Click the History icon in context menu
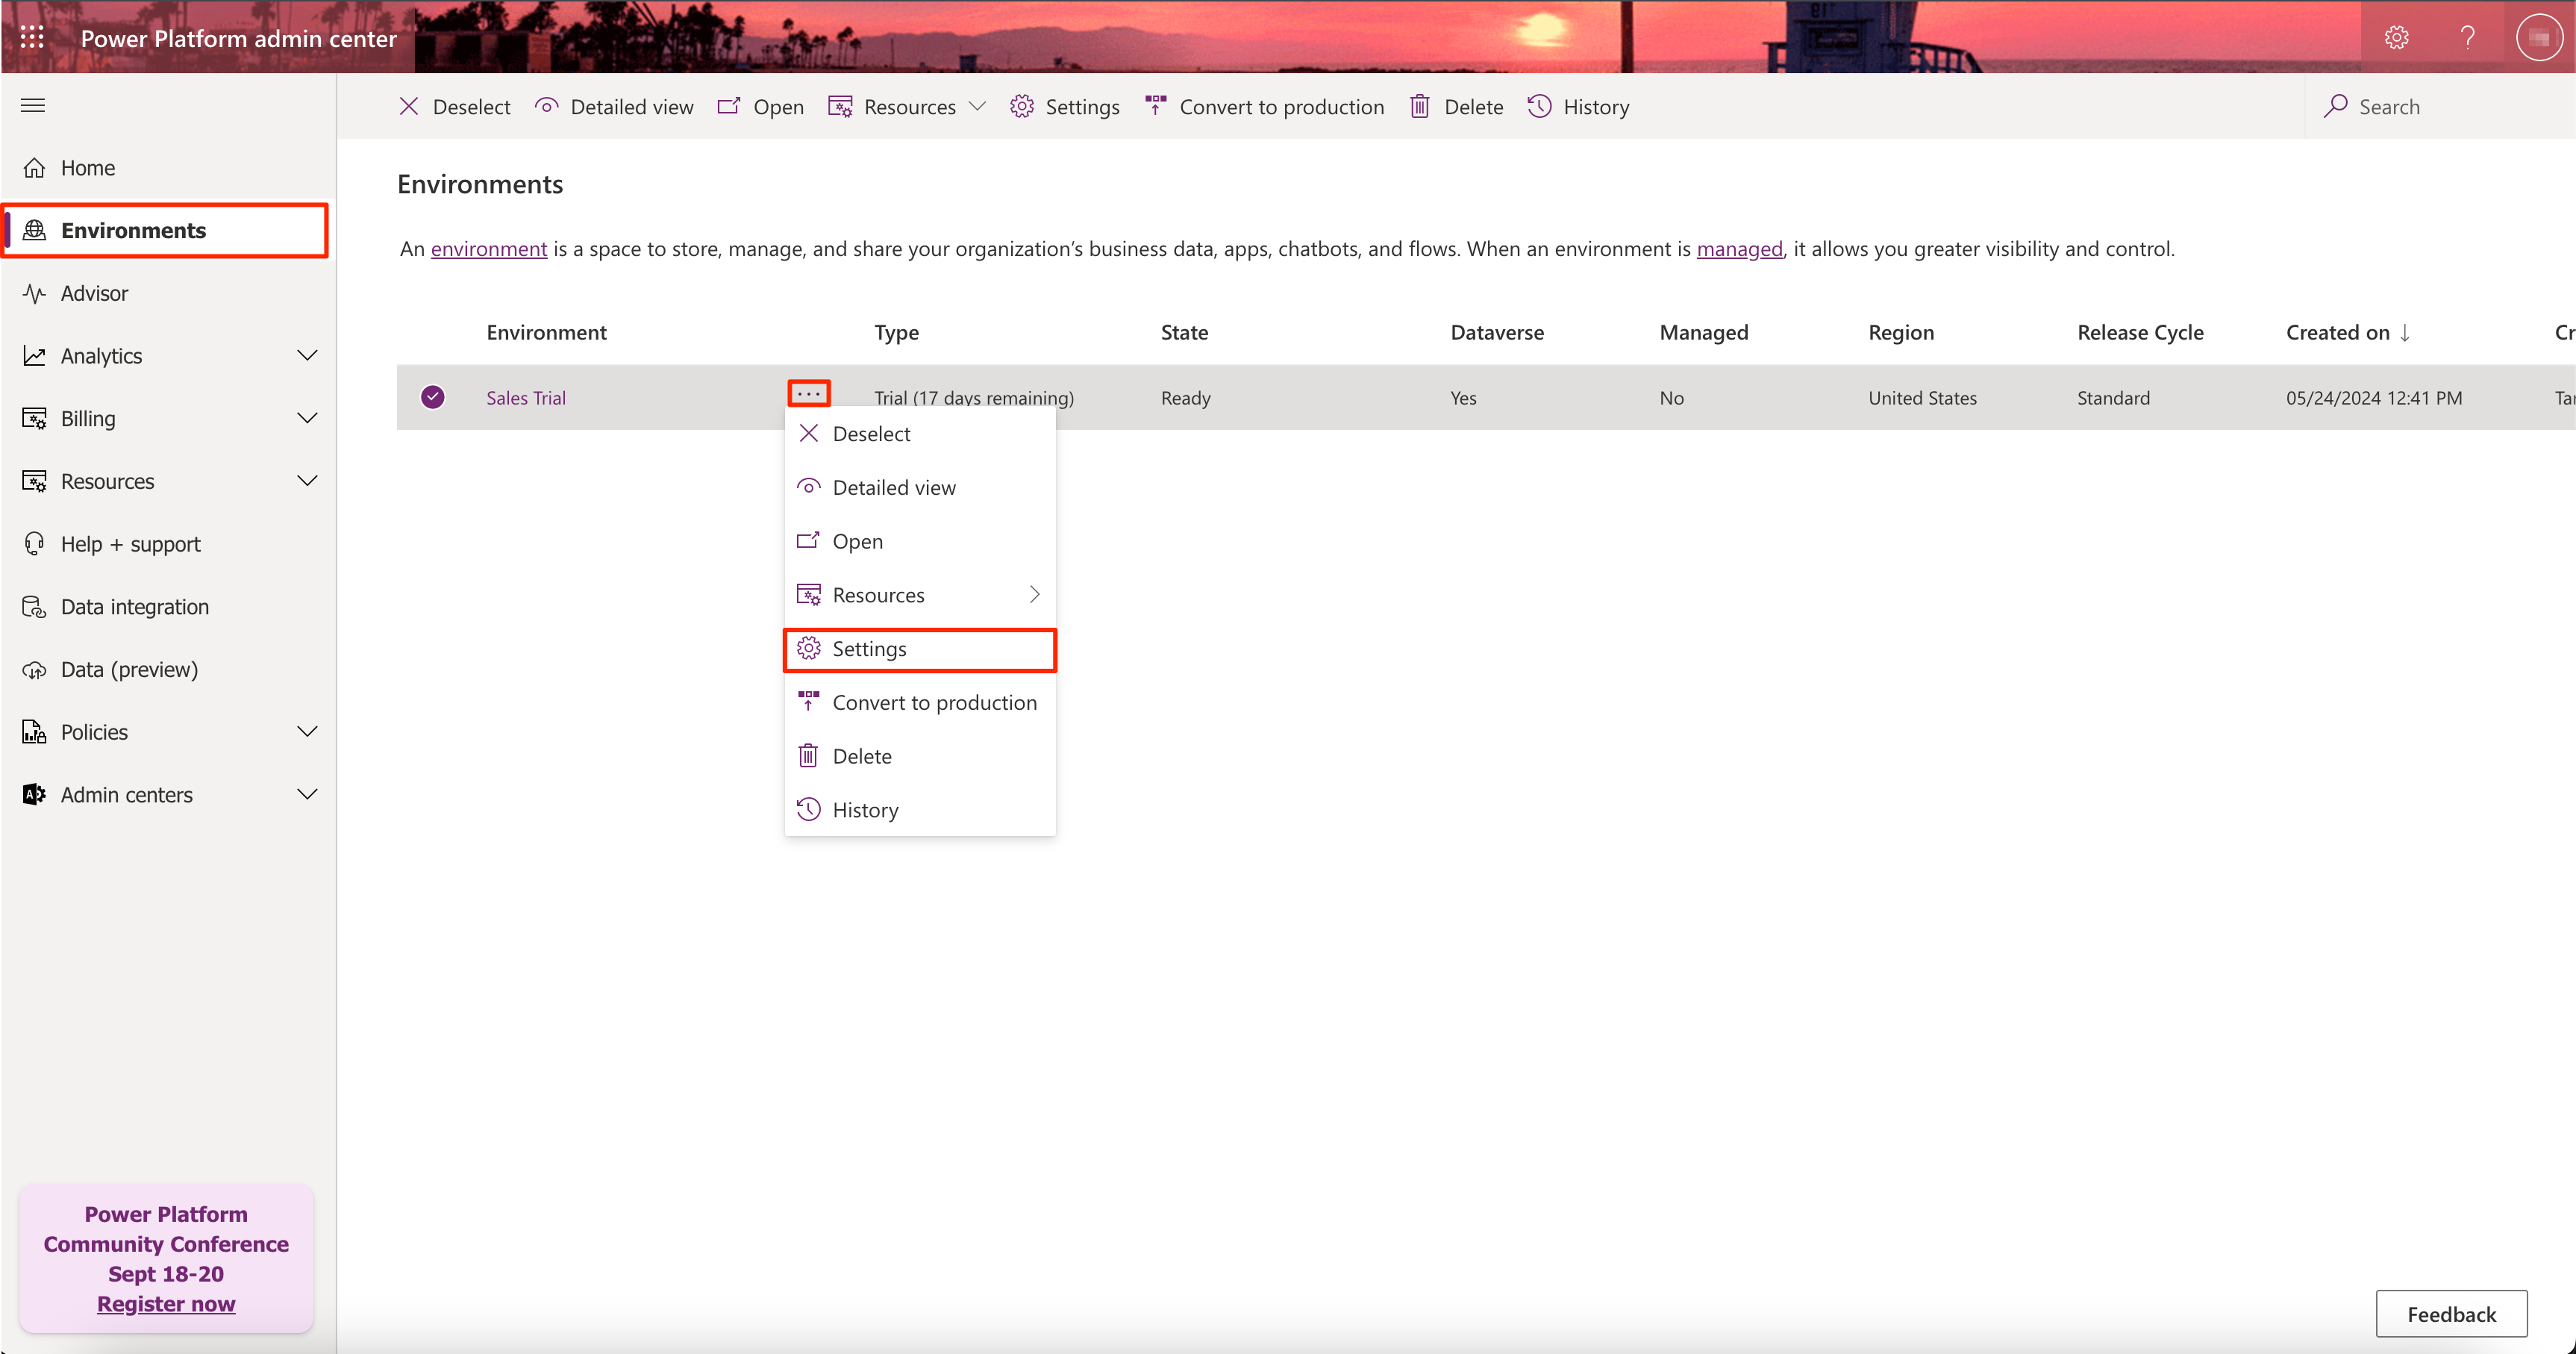 [x=811, y=809]
